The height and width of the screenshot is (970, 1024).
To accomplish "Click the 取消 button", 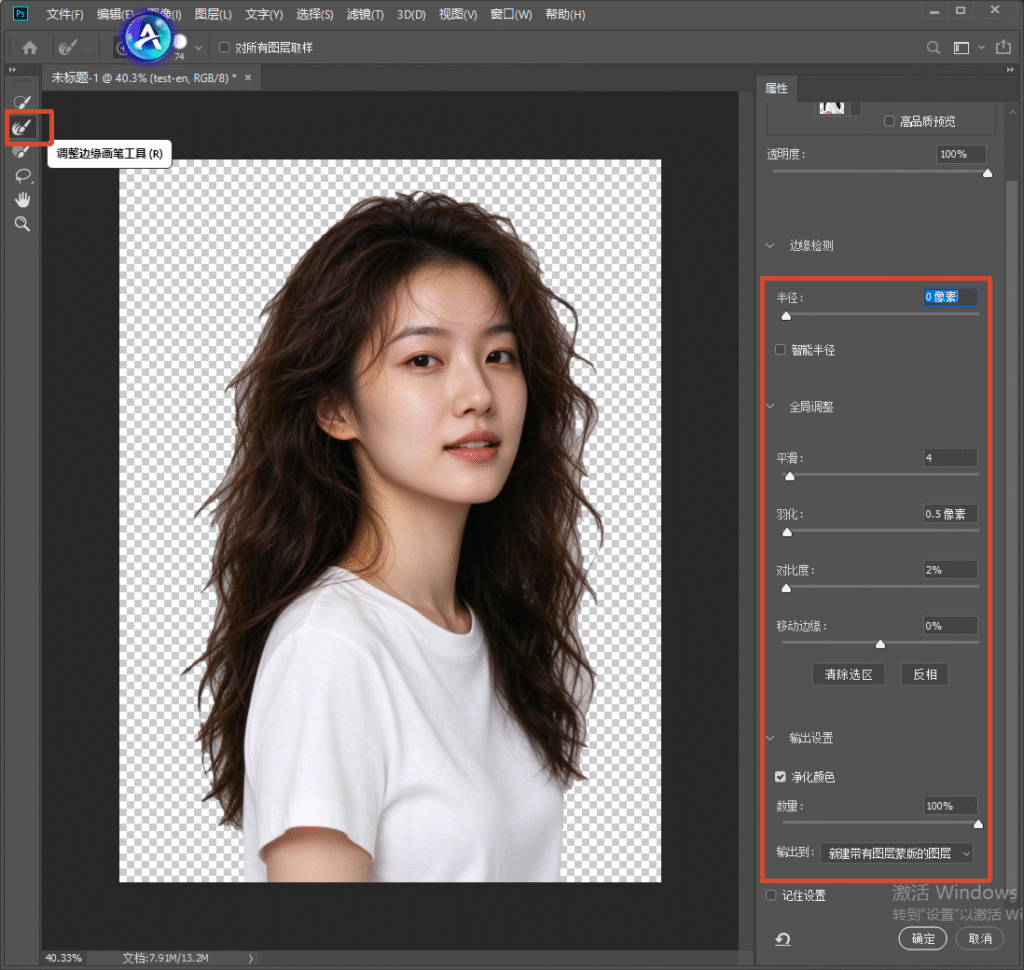I will (980, 939).
